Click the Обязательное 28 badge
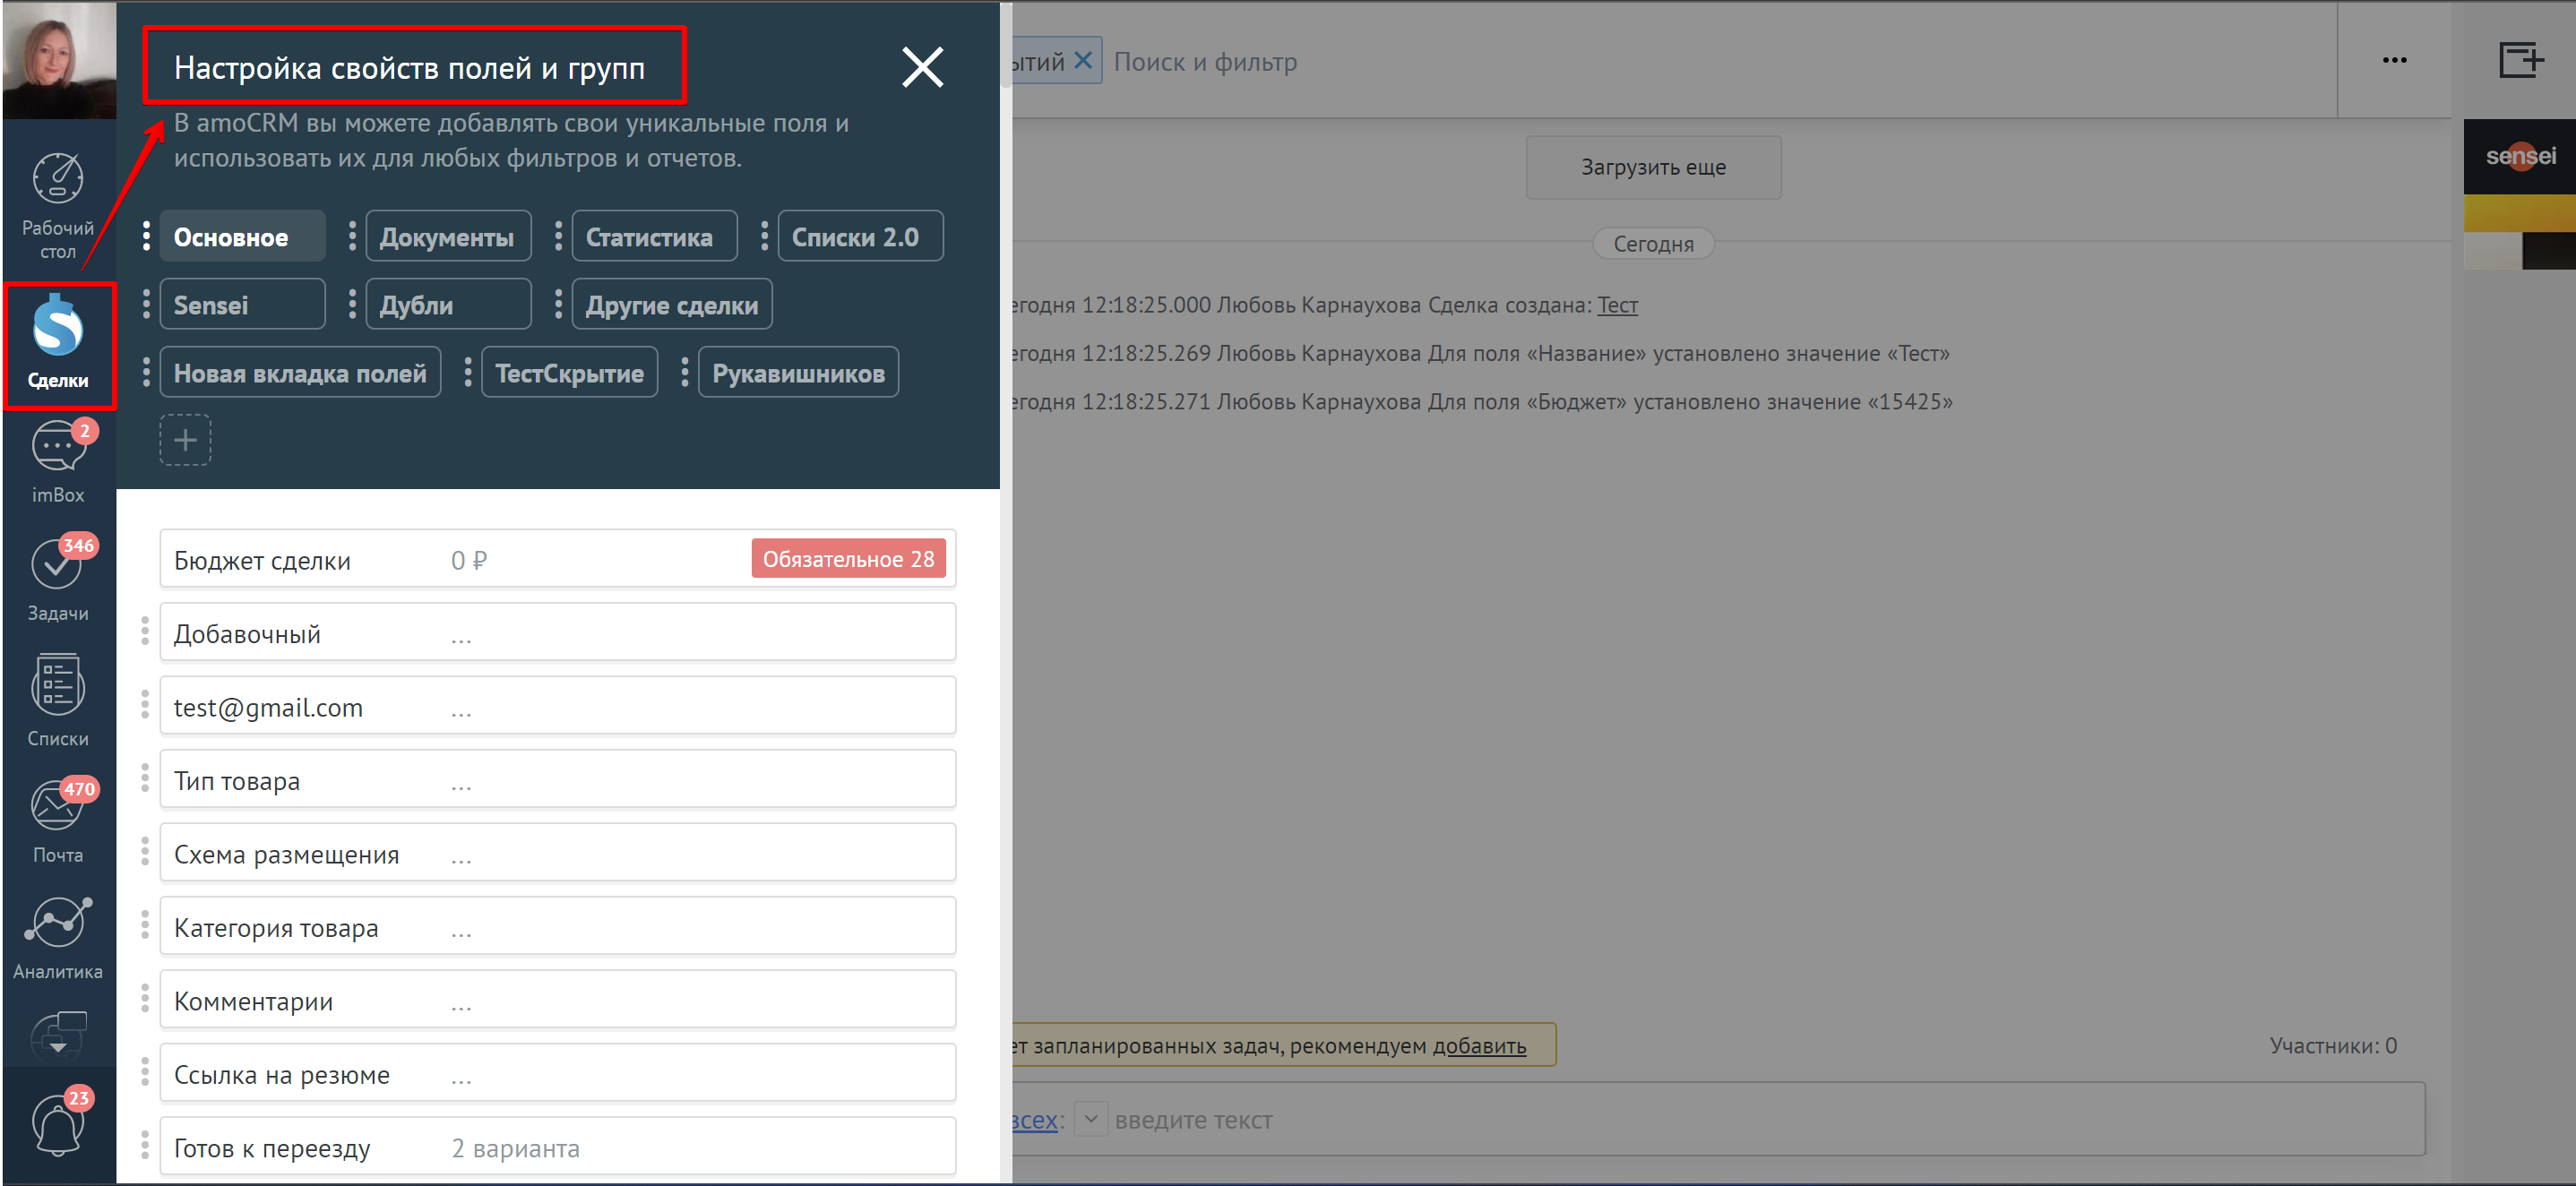This screenshot has height=1186, width=2576. tap(848, 559)
